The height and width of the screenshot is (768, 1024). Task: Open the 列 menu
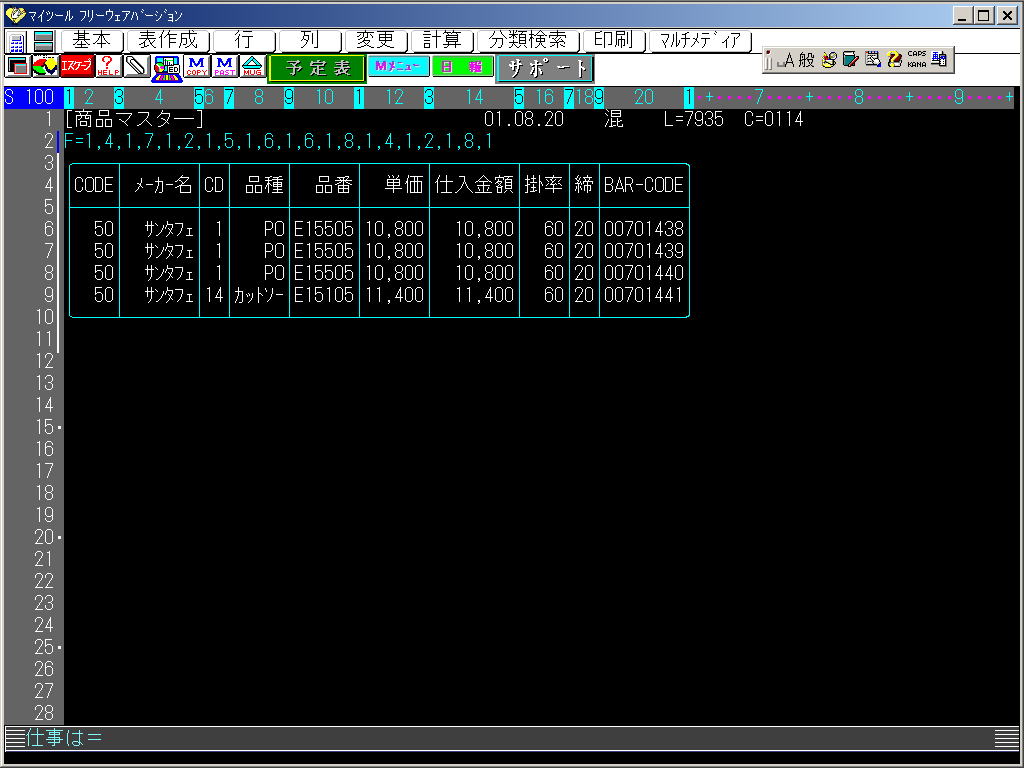pos(310,40)
